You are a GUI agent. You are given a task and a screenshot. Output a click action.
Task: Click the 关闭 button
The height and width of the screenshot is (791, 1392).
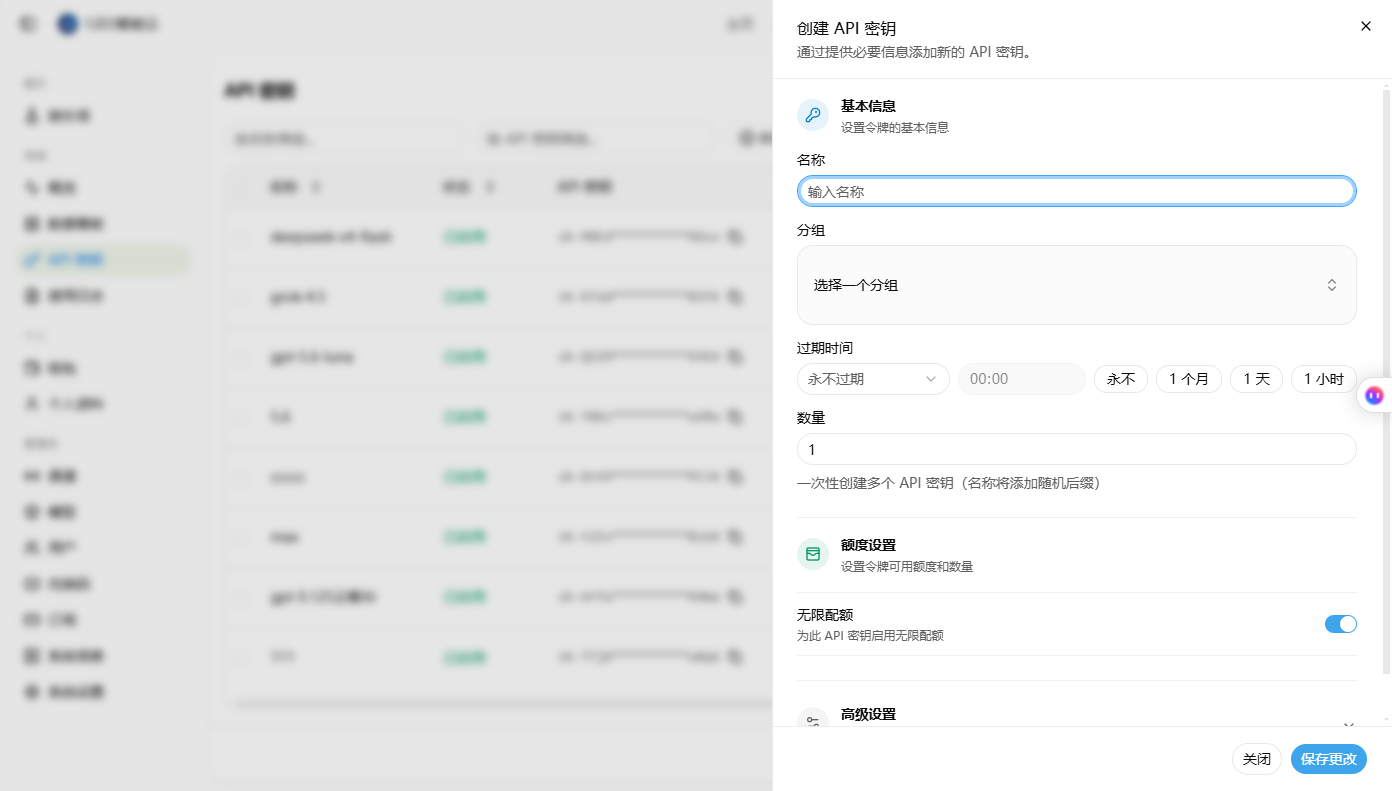[1256, 759]
